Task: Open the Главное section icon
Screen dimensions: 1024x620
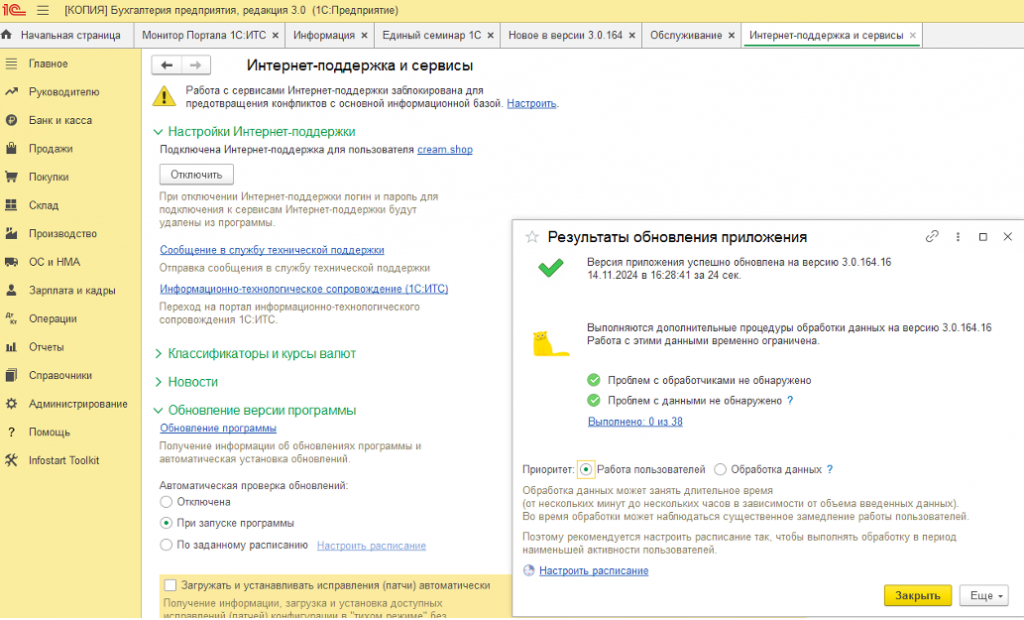Action: click(11, 63)
